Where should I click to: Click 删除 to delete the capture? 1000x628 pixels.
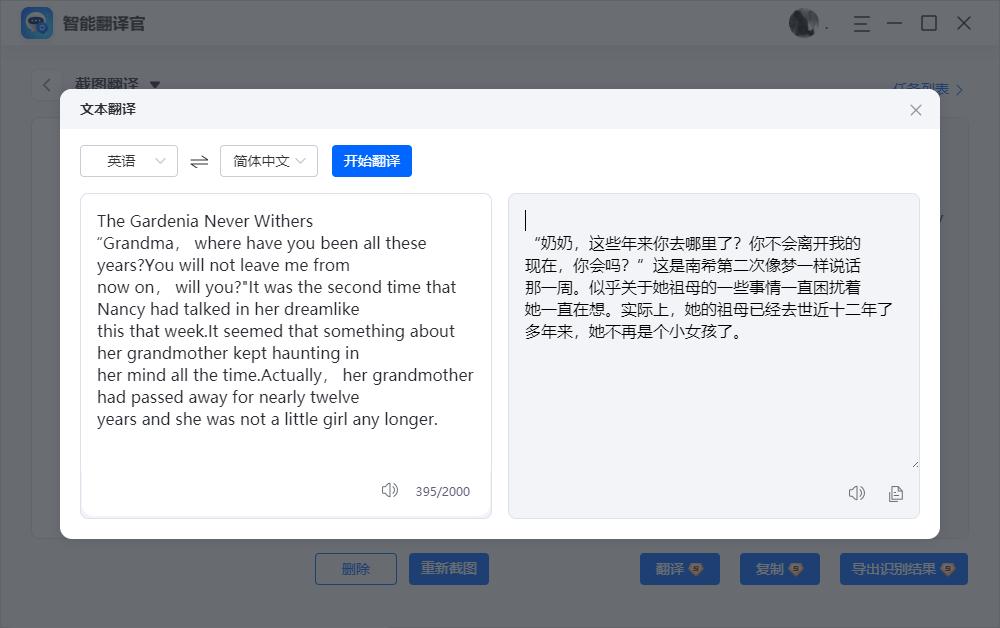pos(355,568)
